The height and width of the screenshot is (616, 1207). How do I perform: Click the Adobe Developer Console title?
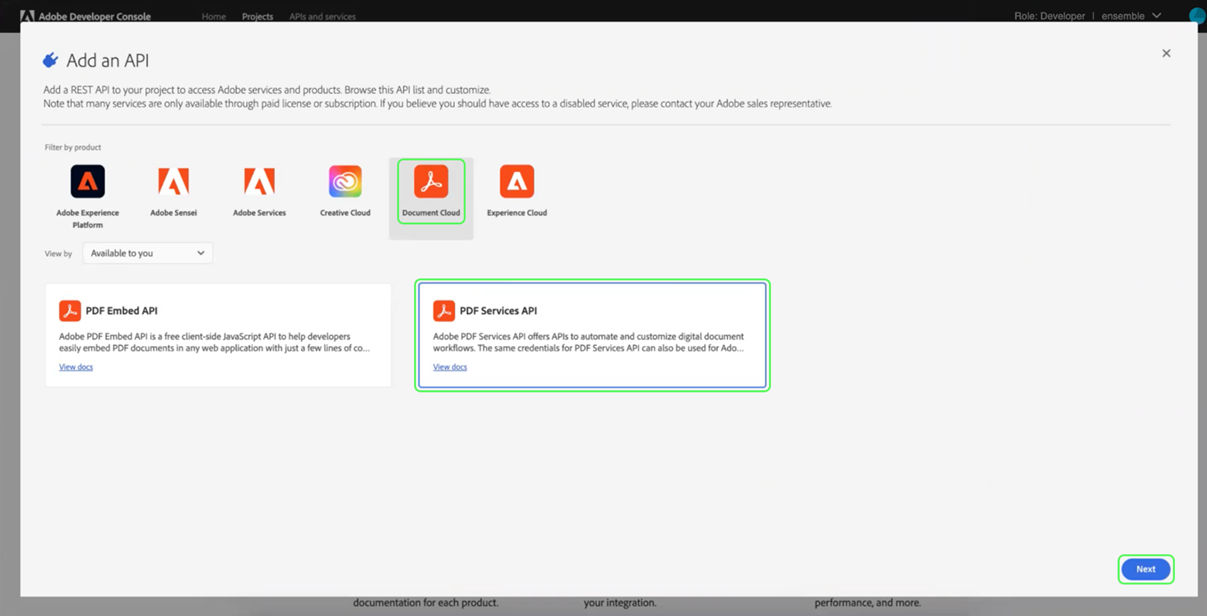(95, 16)
